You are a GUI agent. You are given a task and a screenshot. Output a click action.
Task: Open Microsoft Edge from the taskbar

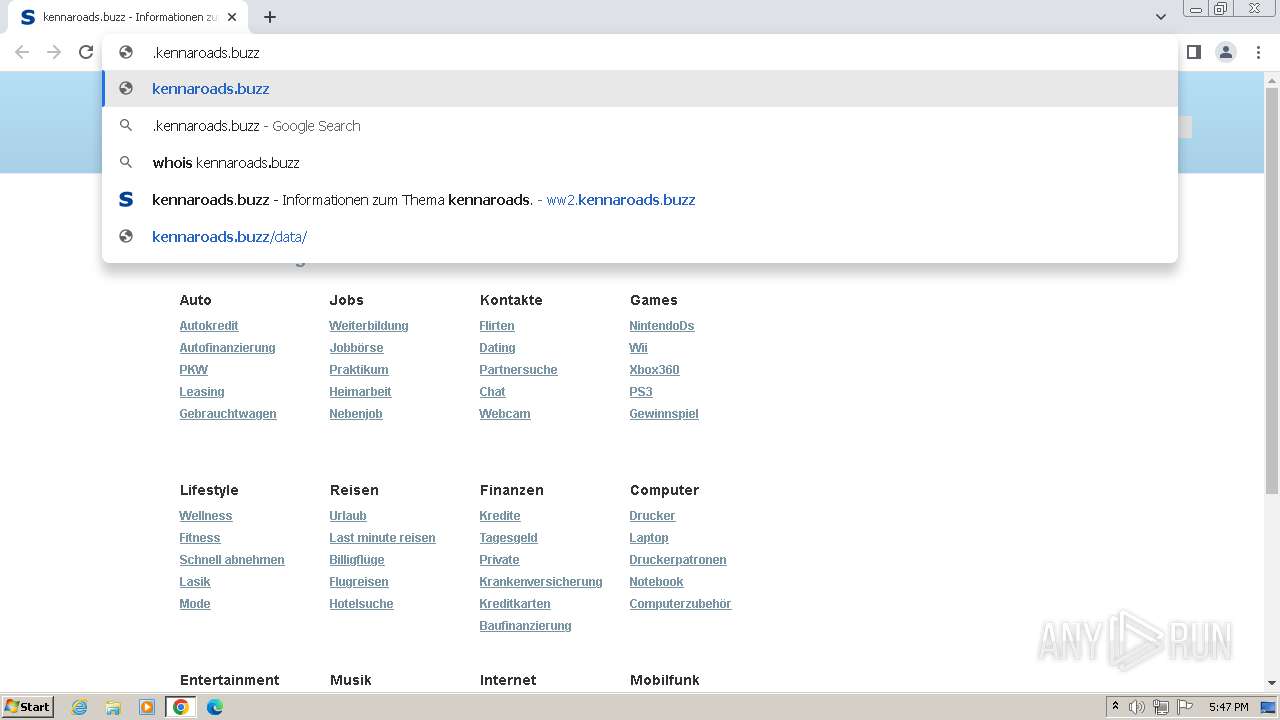[x=214, y=707]
